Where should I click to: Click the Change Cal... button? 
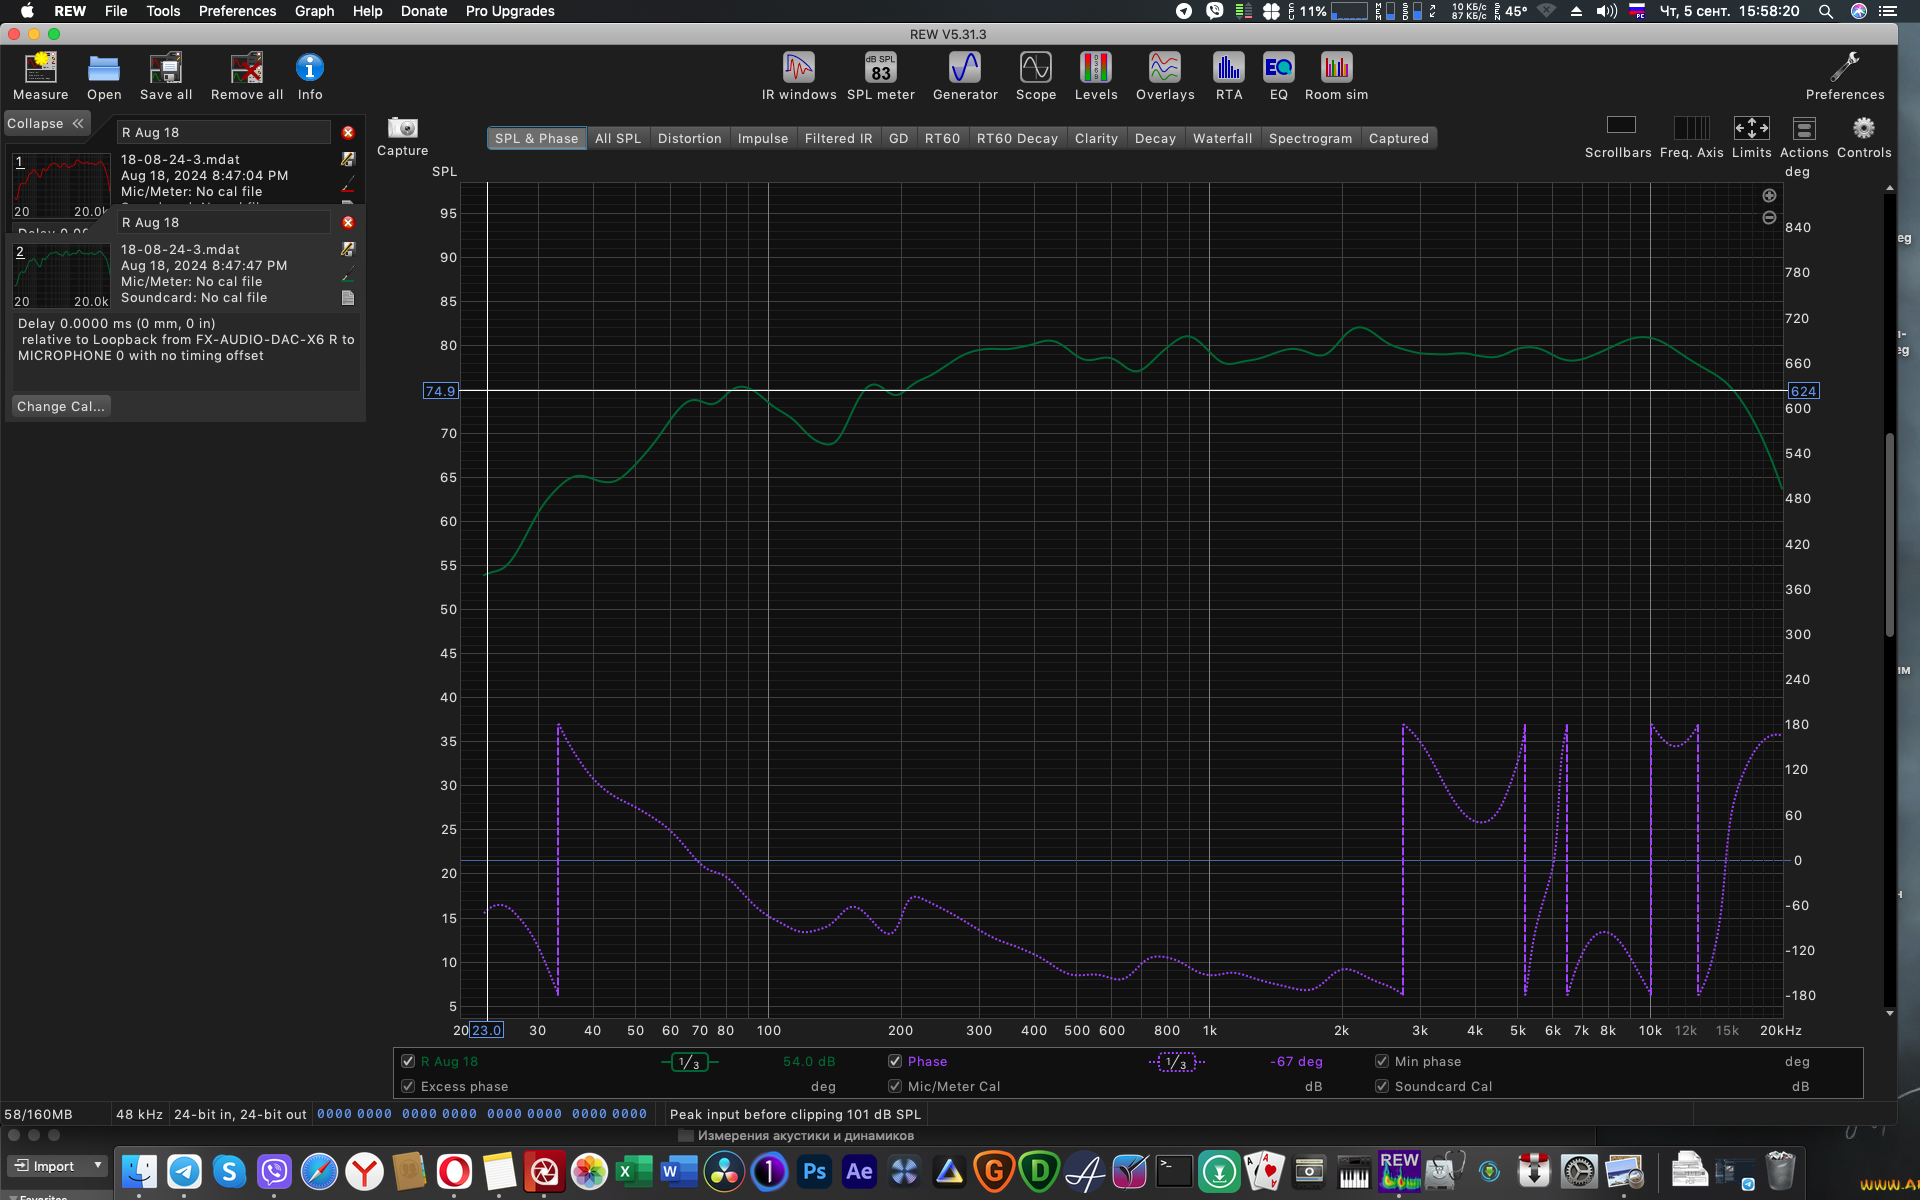(x=60, y=406)
